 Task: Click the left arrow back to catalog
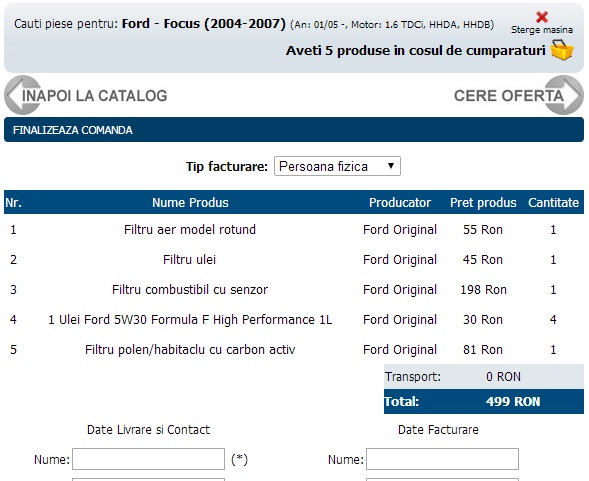(23, 95)
